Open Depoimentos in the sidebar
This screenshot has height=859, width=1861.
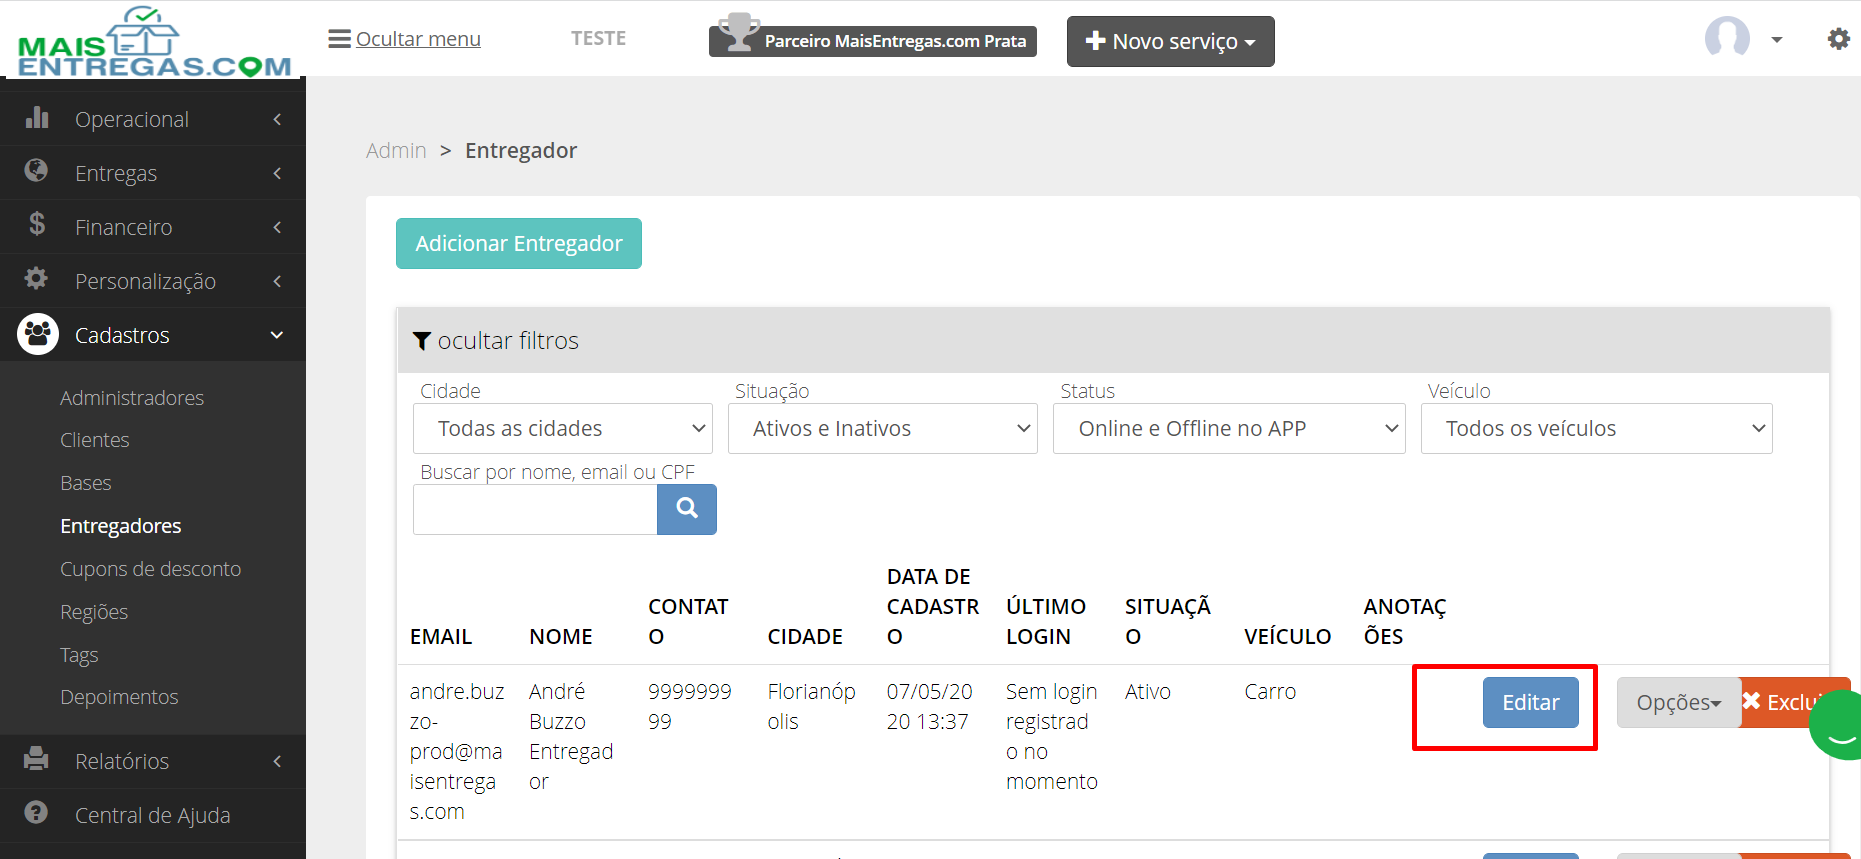tap(119, 697)
